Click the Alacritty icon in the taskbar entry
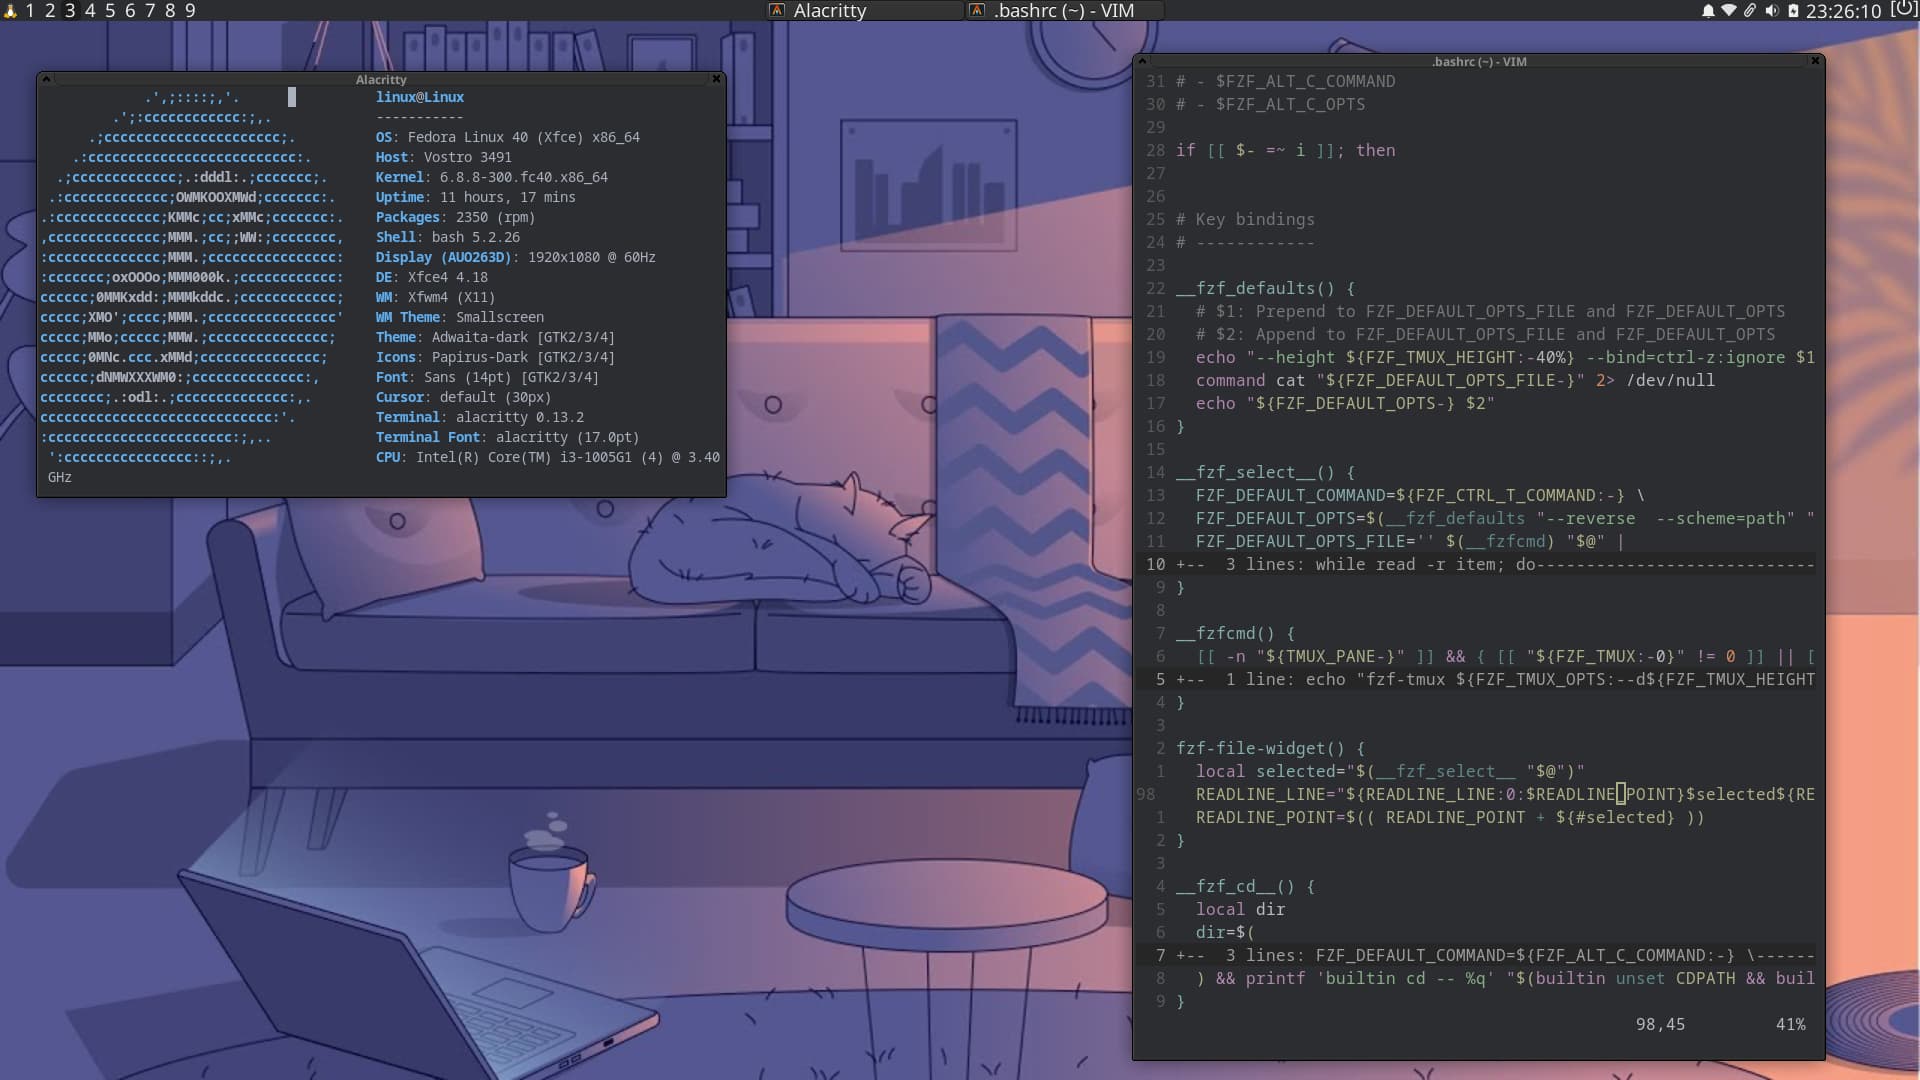 [777, 11]
